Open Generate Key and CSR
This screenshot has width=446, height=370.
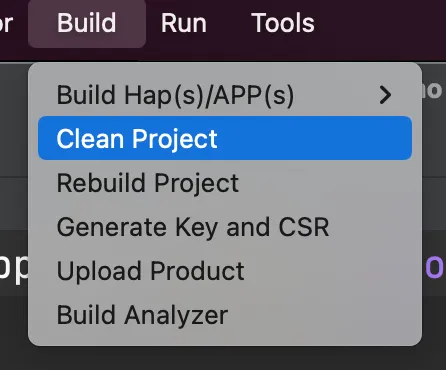coord(225,227)
